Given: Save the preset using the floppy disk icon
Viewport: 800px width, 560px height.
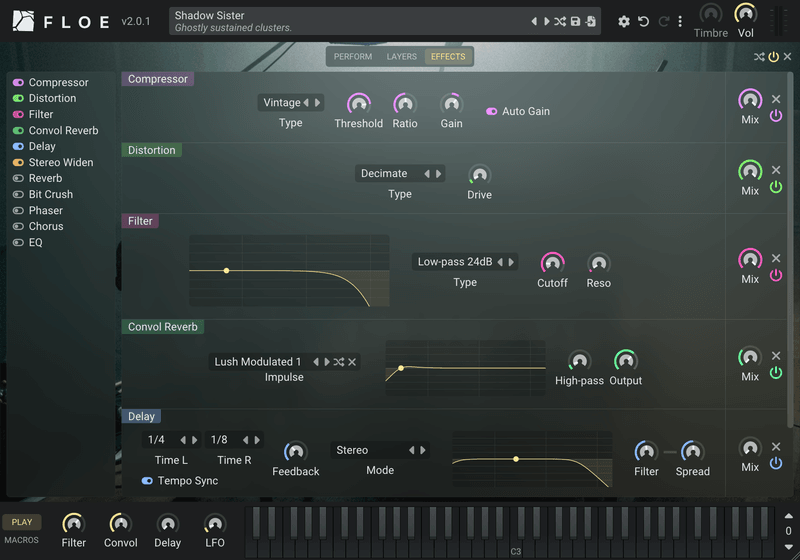Looking at the screenshot, I should [575, 21].
